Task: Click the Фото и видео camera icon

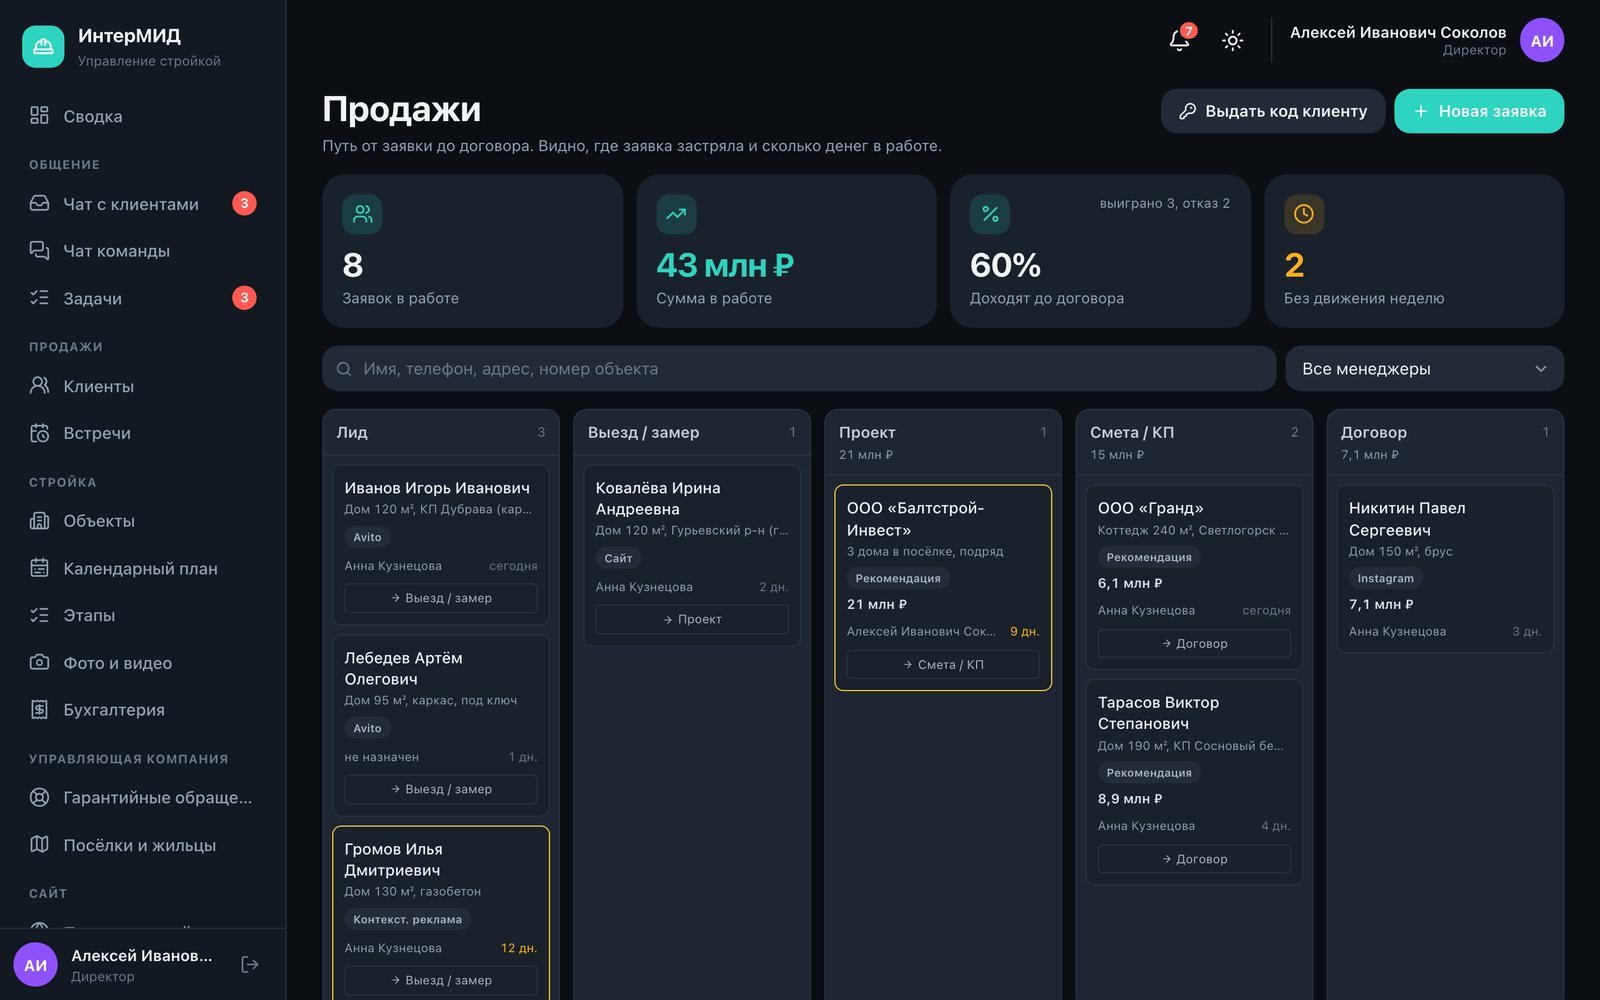Action: coord(39,662)
